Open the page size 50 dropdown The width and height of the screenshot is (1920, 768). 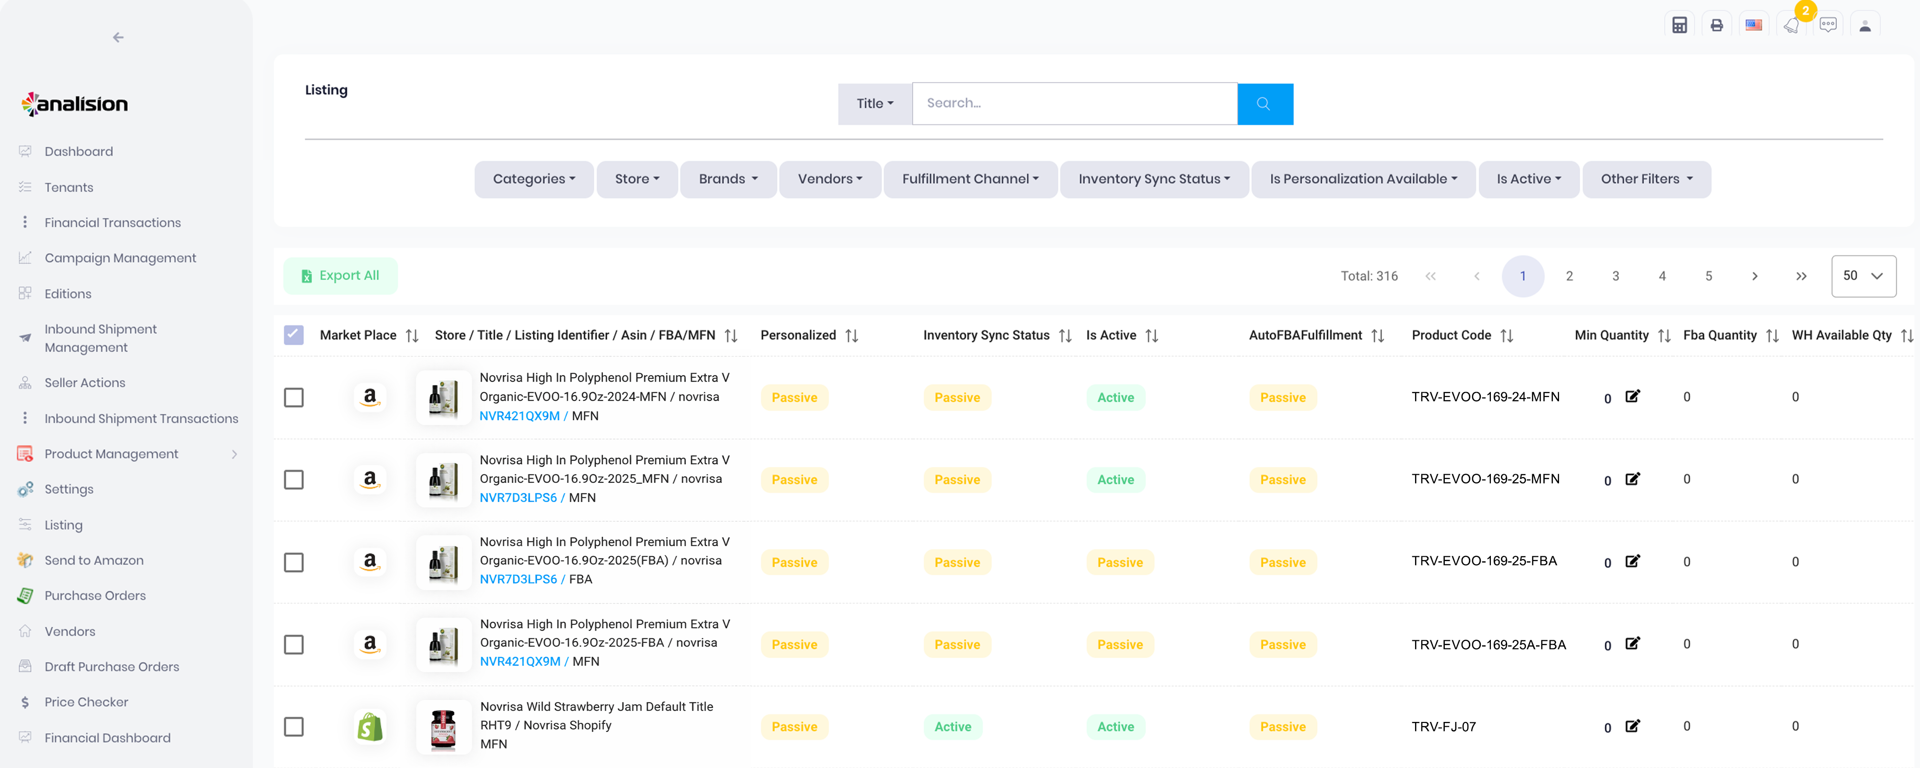point(1862,276)
